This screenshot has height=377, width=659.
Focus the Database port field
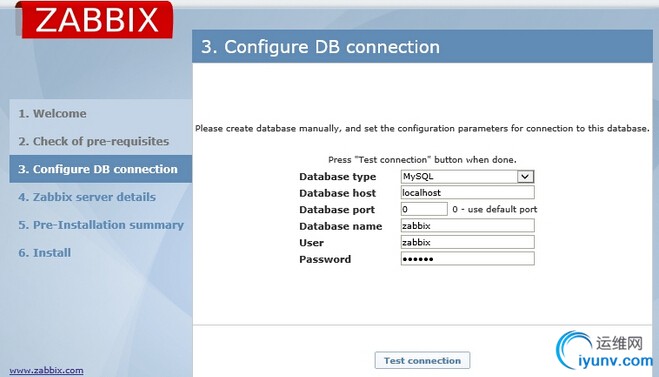click(x=424, y=209)
